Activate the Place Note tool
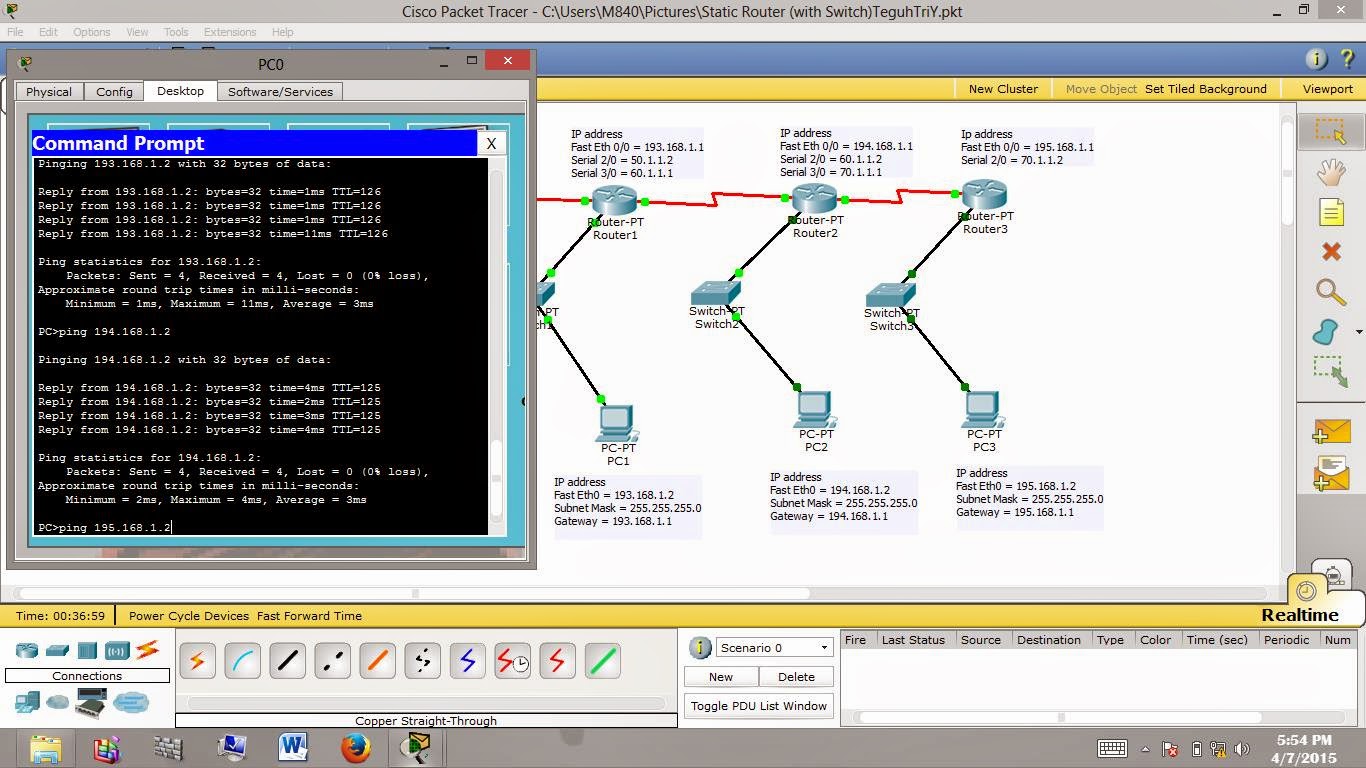This screenshot has height=768, width=1366. [1331, 212]
